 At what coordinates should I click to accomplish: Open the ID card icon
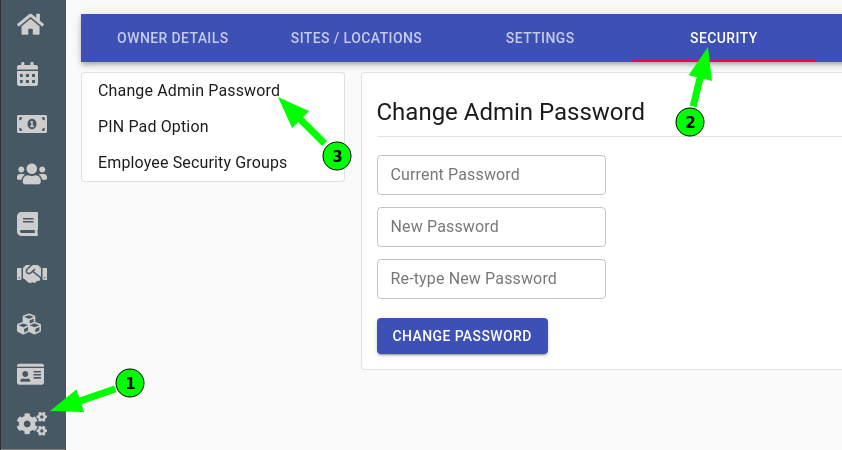pos(30,374)
